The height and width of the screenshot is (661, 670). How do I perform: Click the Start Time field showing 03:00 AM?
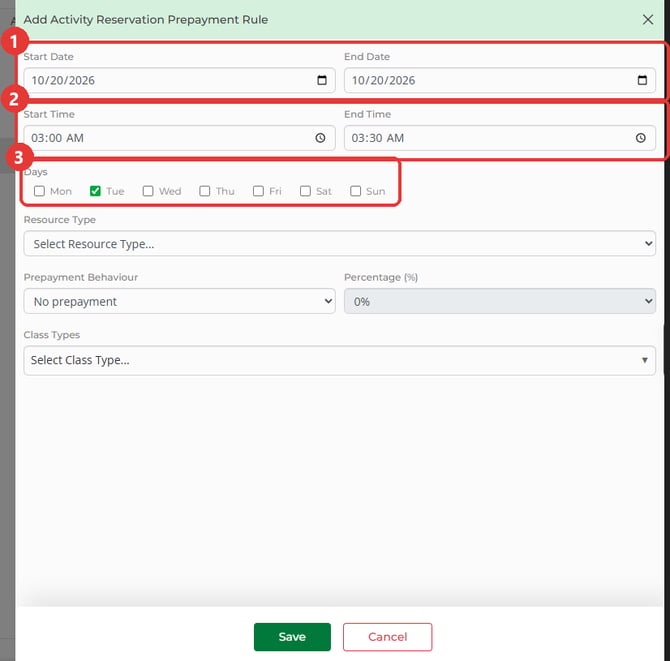(179, 138)
